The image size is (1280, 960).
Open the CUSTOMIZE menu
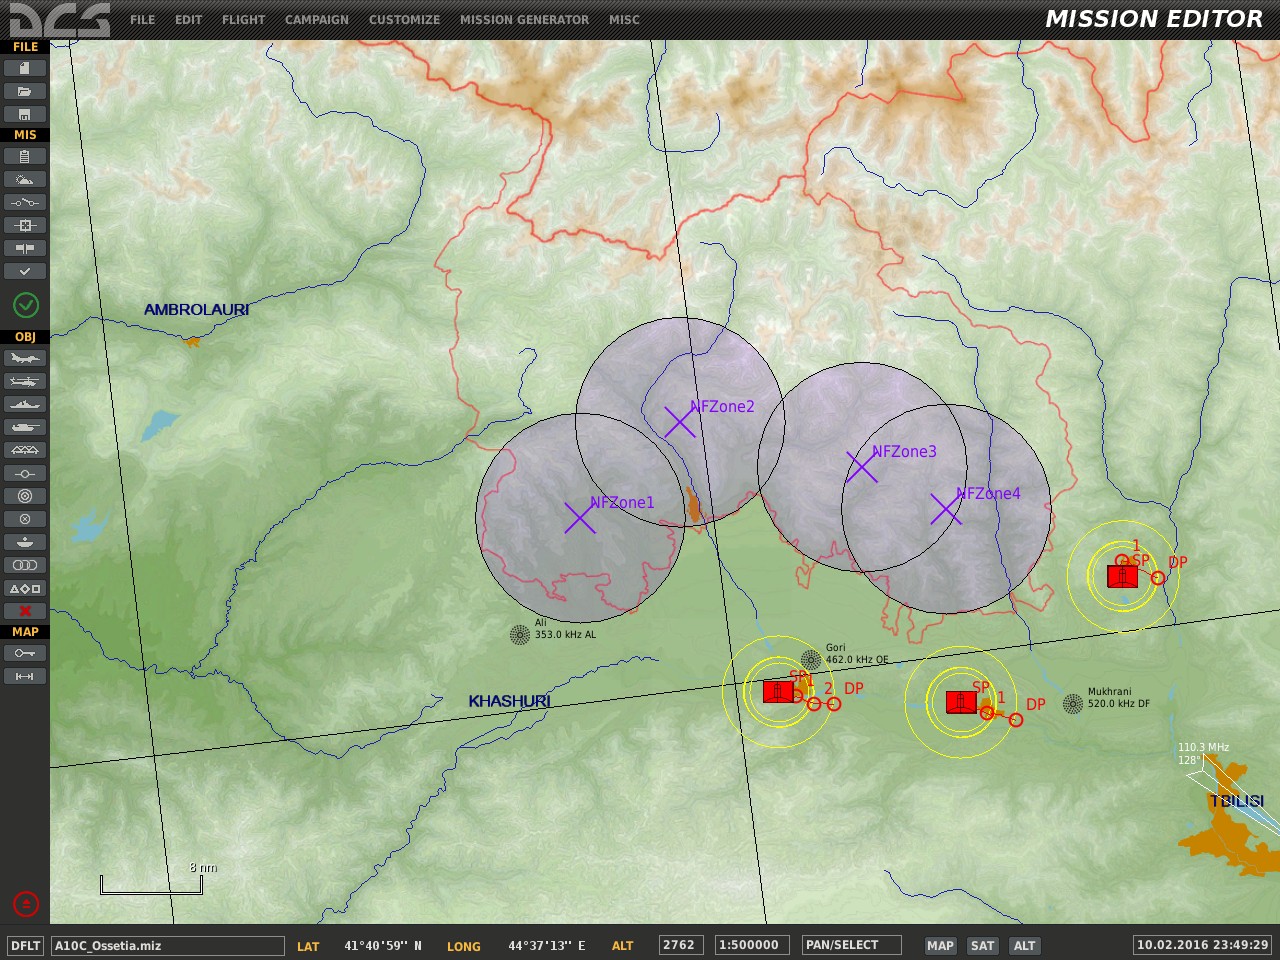point(404,19)
